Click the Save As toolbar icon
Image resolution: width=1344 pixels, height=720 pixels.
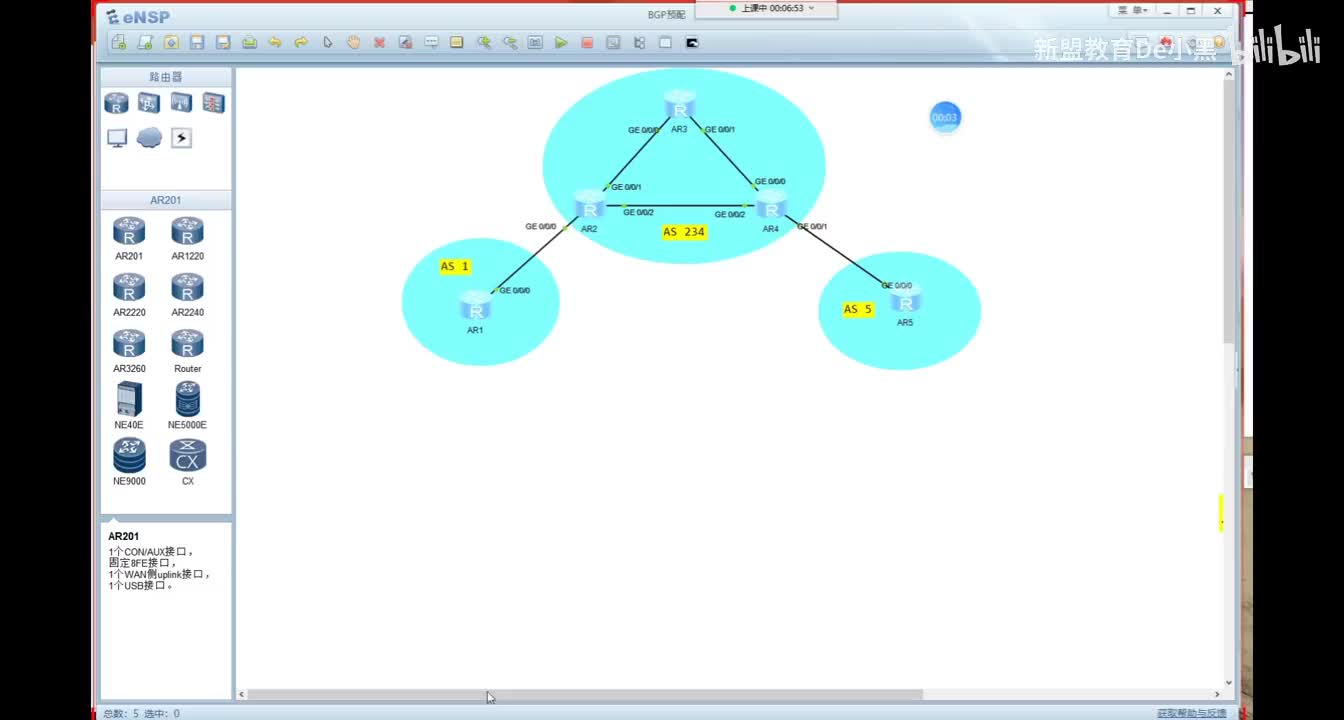tap(223, 42)
